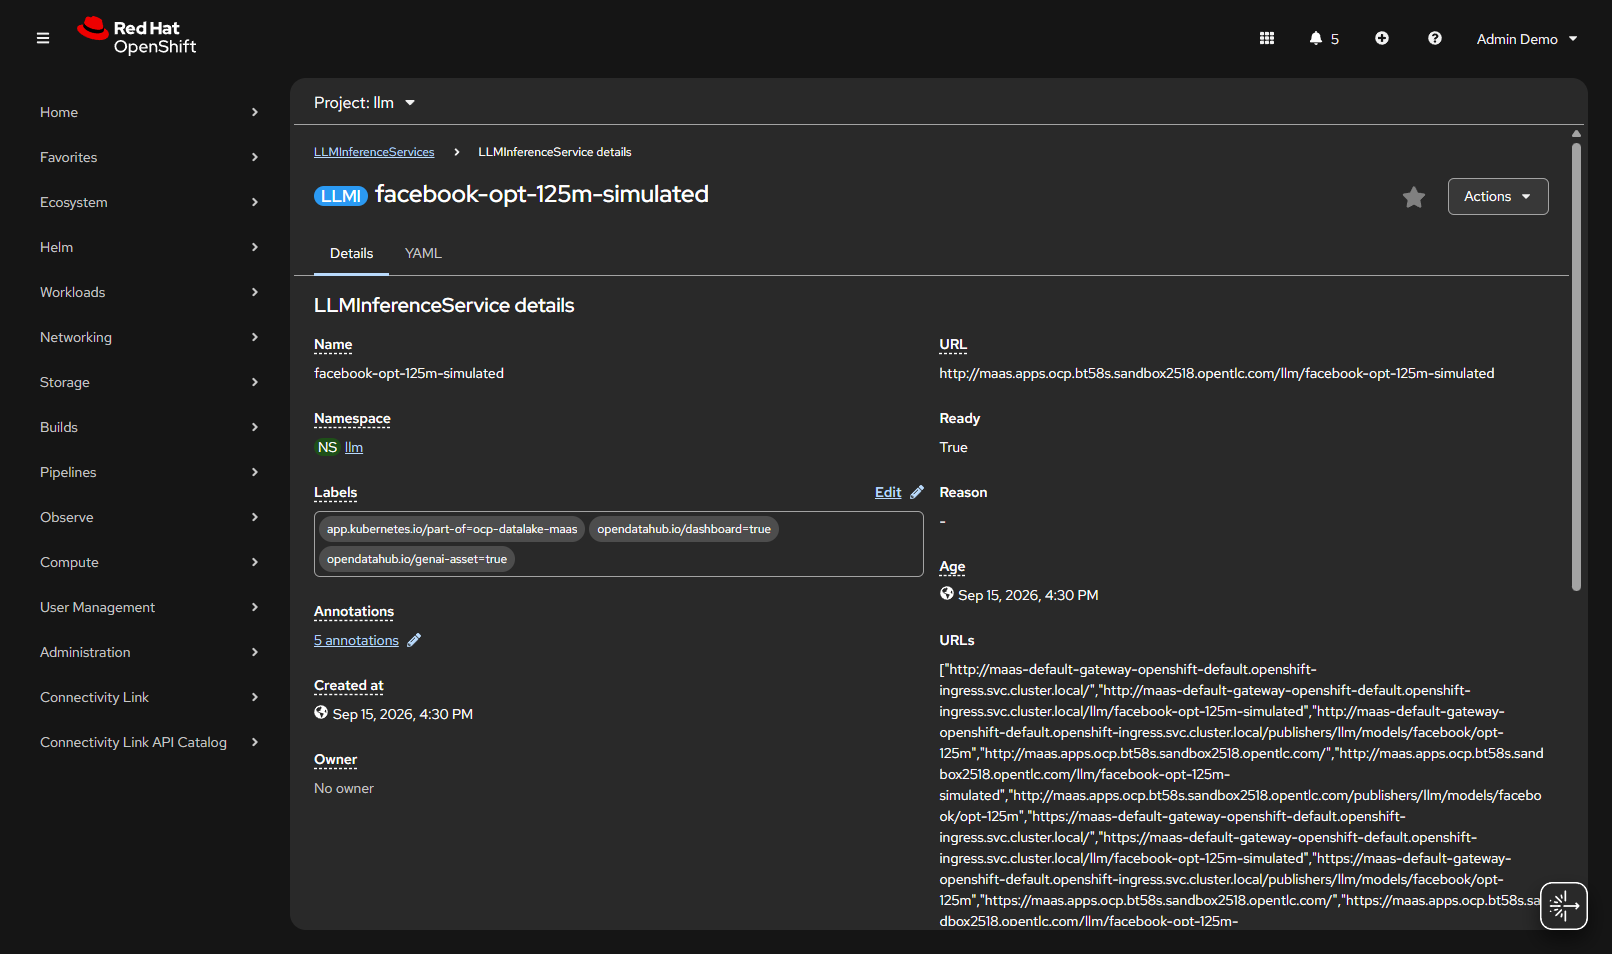Open the Project: llm selector
The image size is (1612, 954).
(364, 103)
